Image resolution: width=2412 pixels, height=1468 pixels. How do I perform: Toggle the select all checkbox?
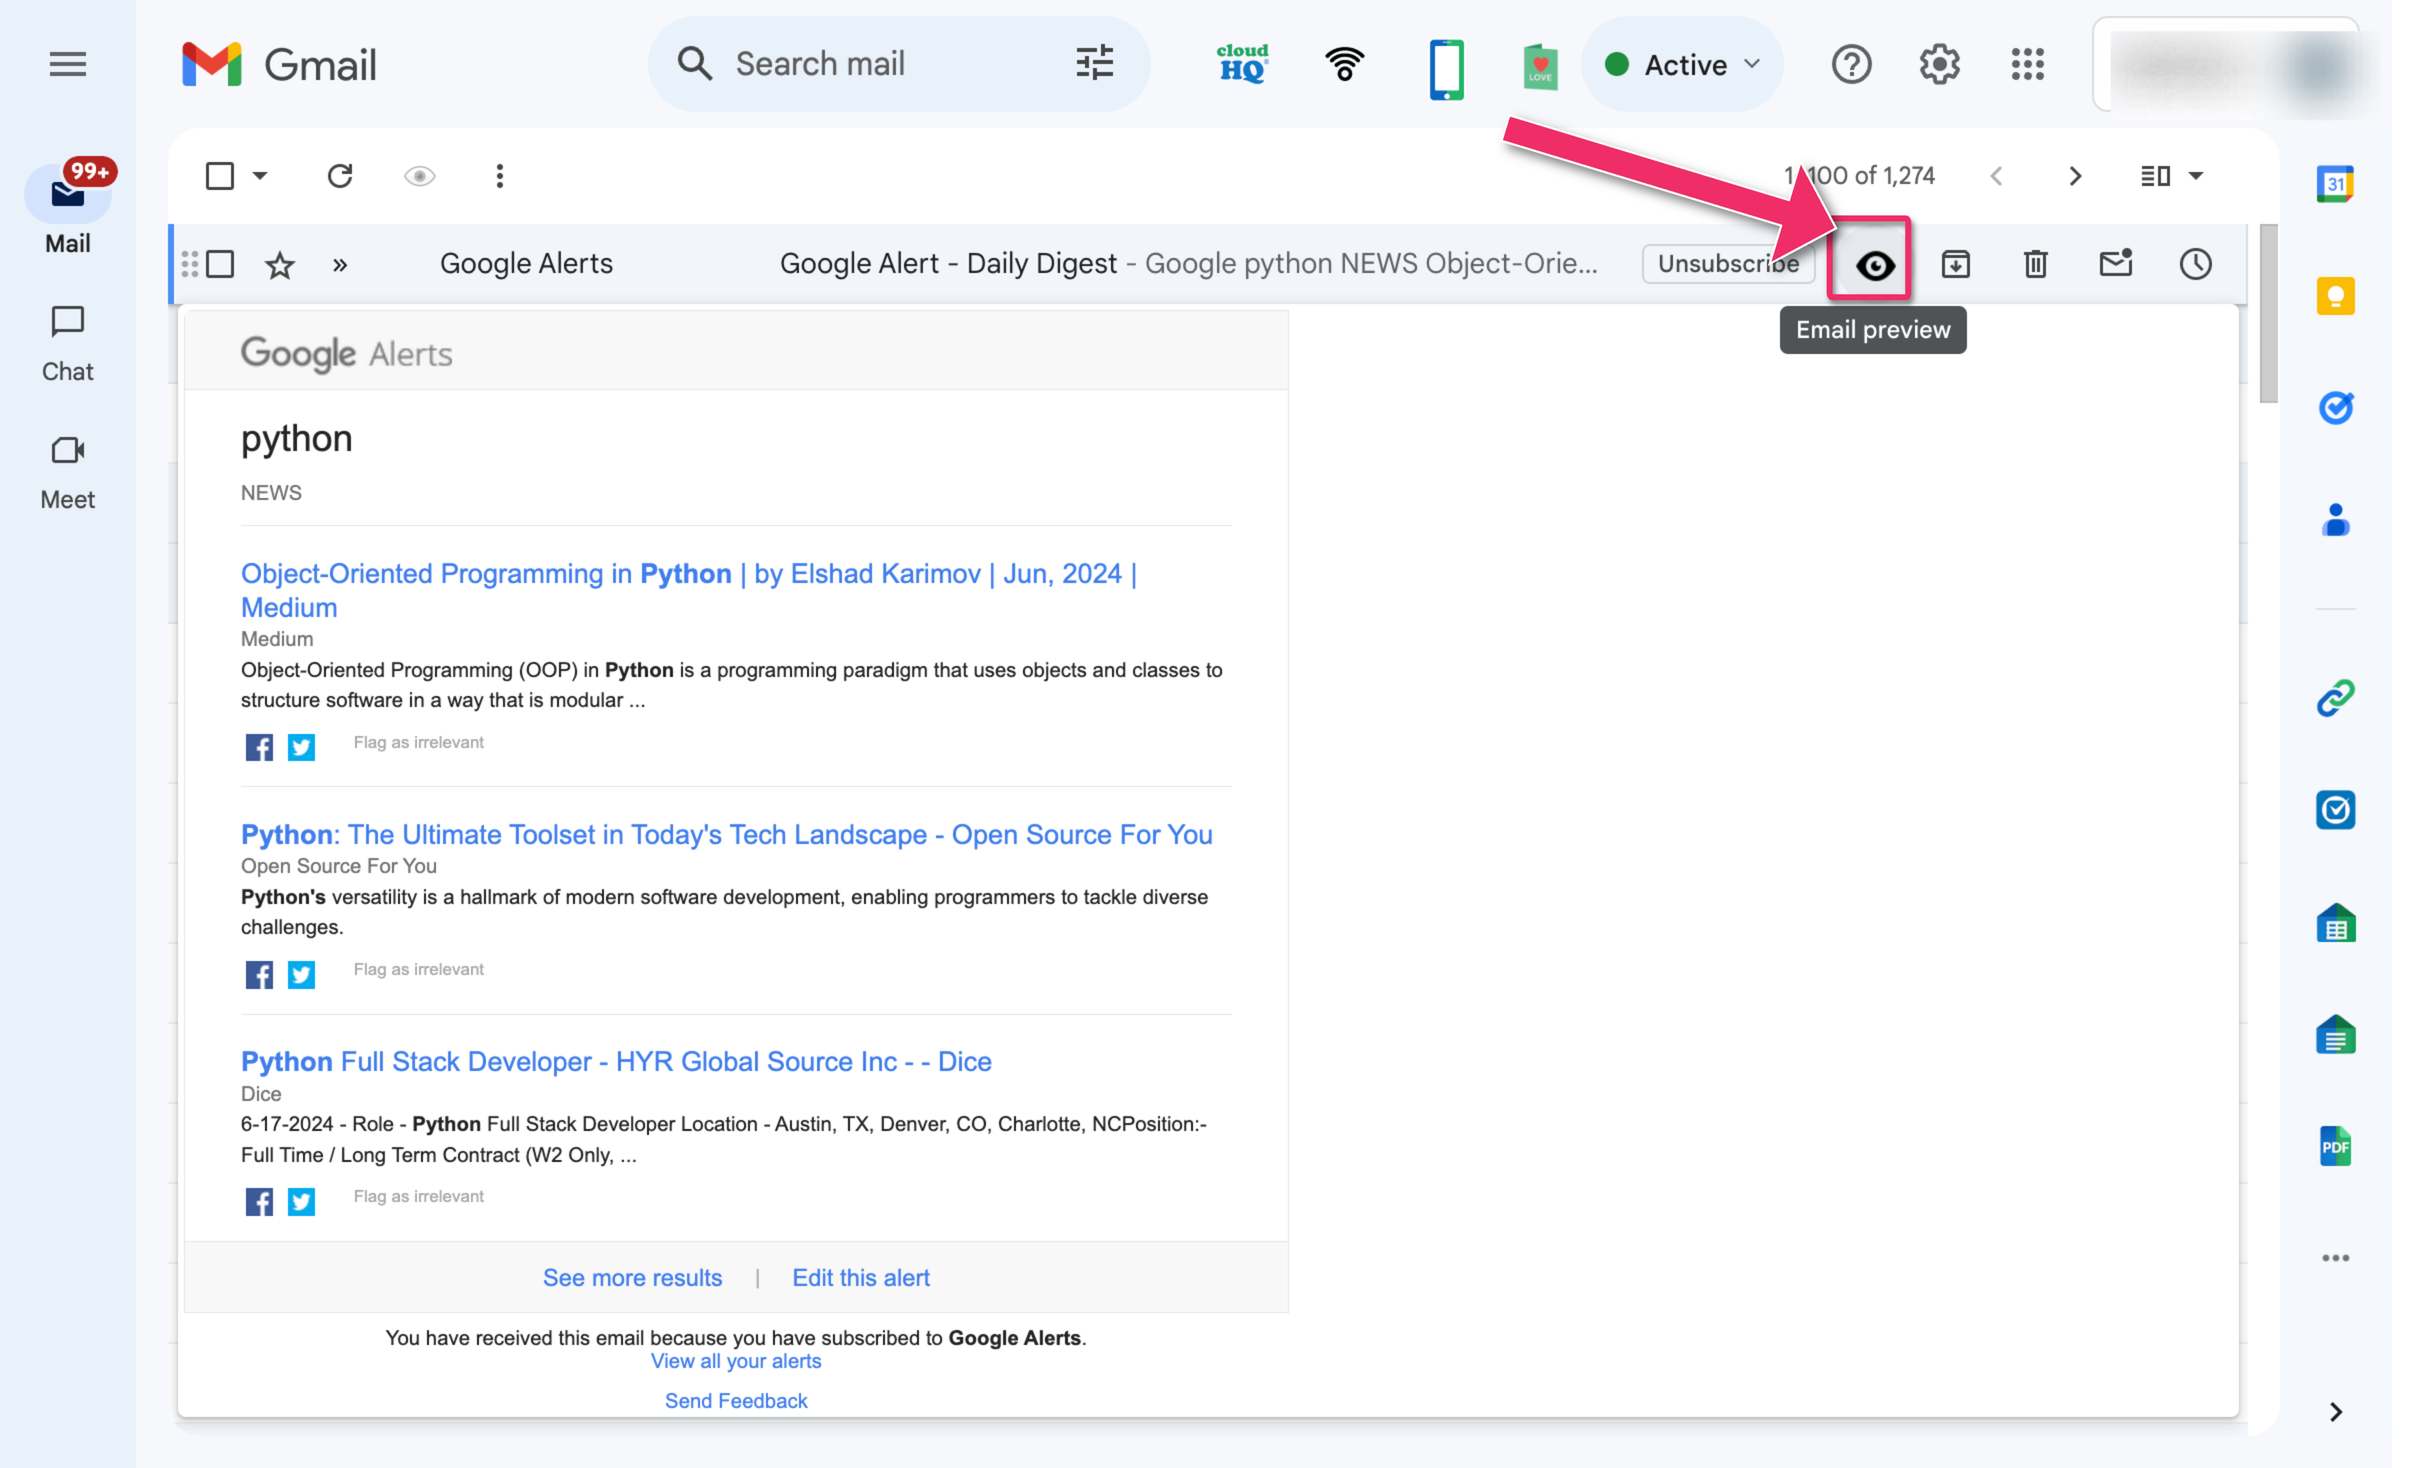pyautogui.click(x=220, y=176)
